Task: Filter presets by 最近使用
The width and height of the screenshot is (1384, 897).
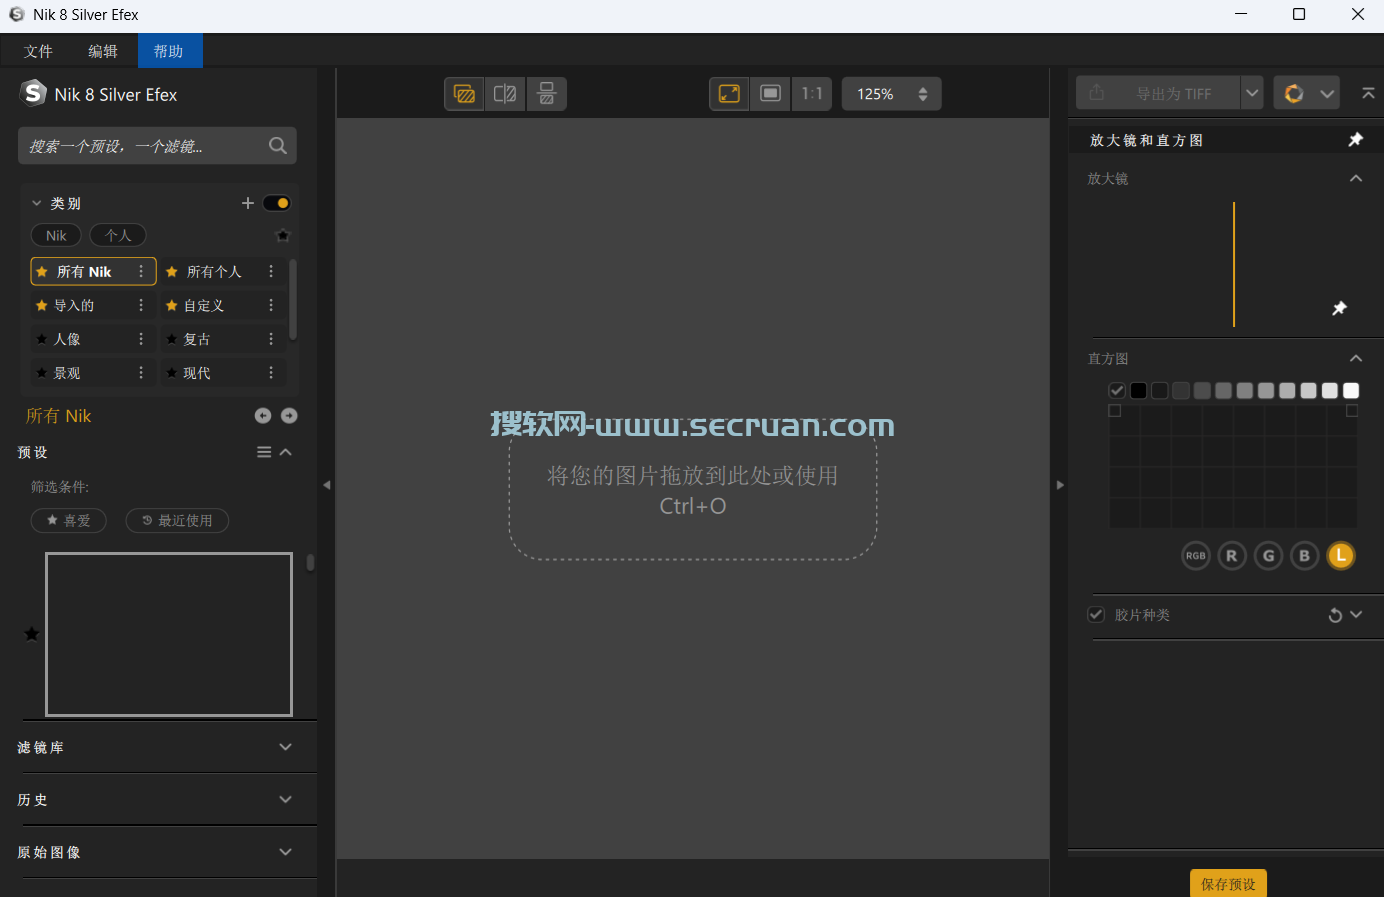Action: click(177, 520)
